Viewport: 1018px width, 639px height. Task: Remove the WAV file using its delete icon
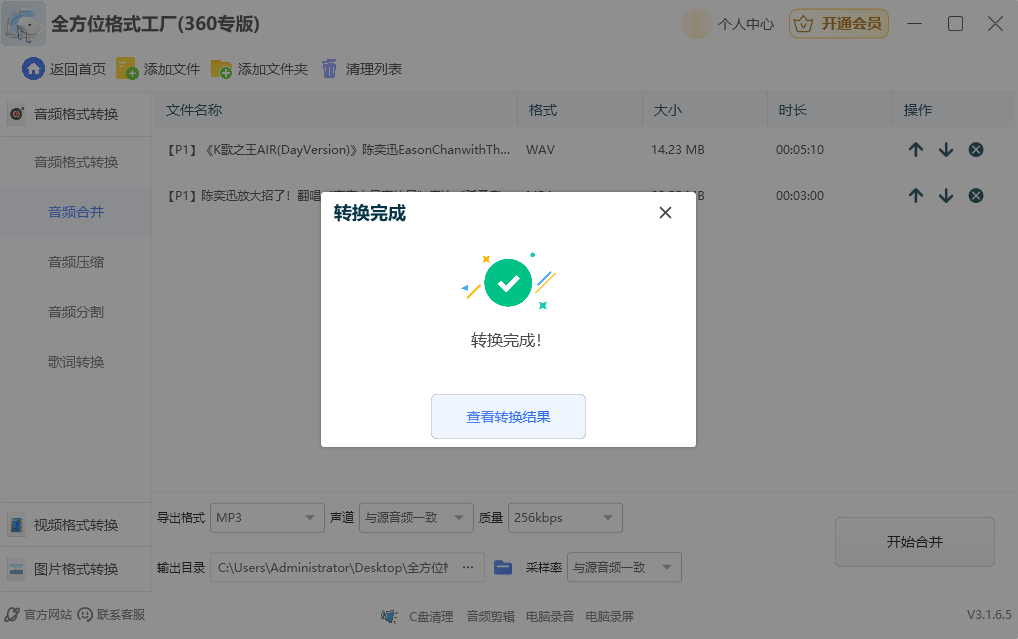tap(976, 148)
